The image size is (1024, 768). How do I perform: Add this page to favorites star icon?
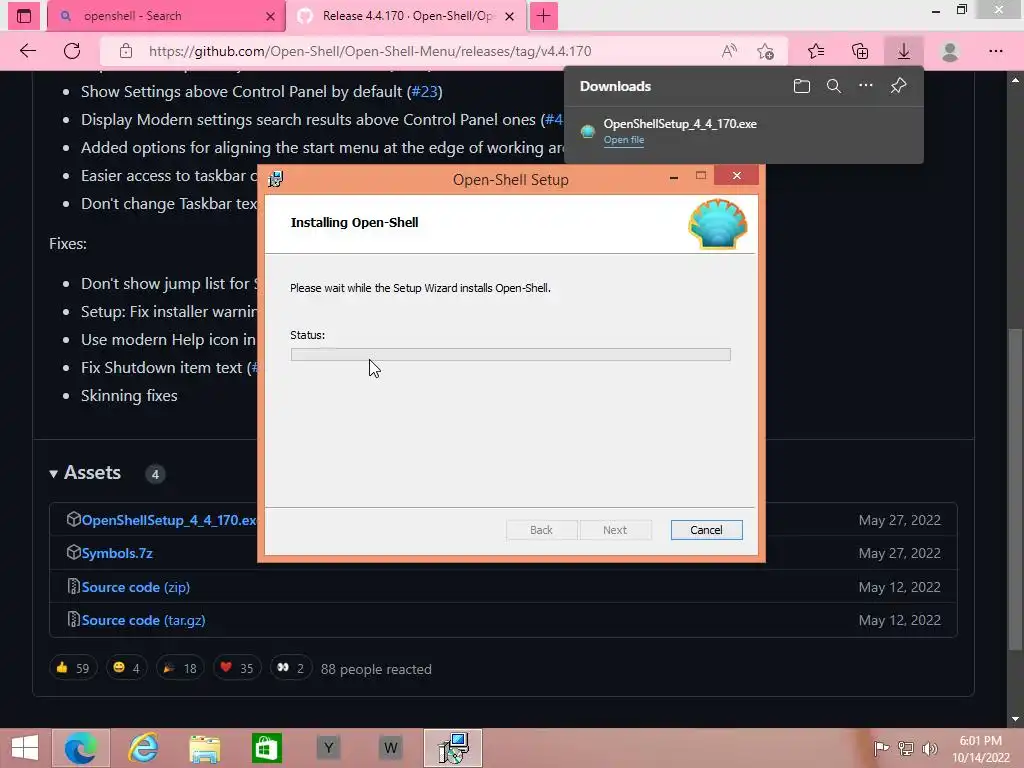pos(765,51)
